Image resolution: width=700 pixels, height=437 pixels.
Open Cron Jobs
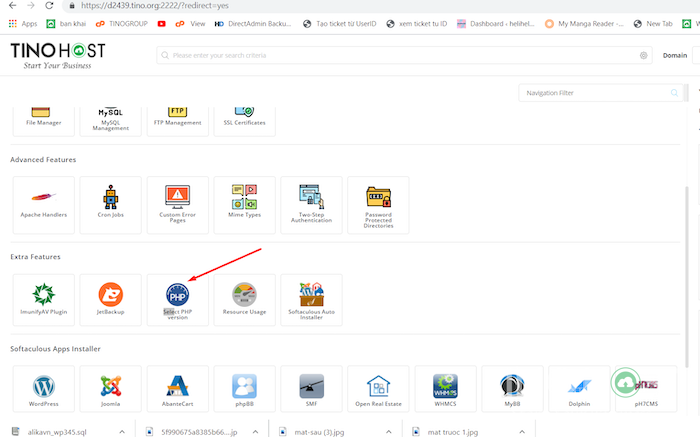(x=111, y=205)
